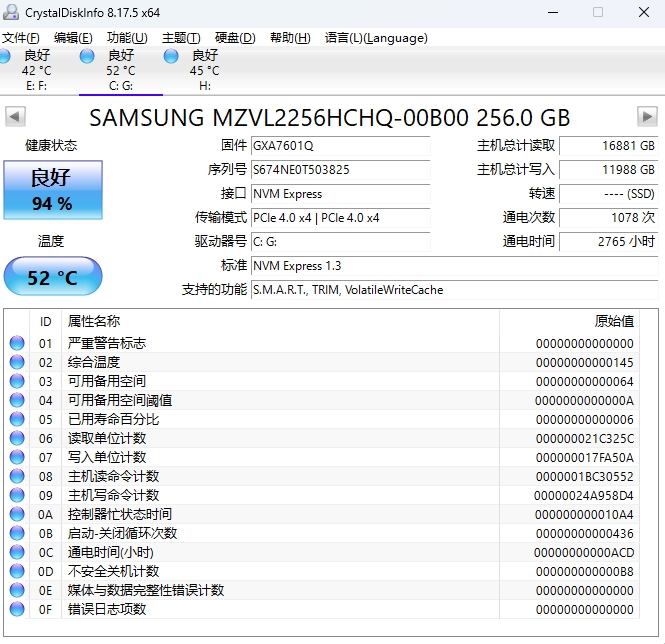Viewport: 665px width, 644px height.
Task: Go to previous disk with left arrow
Action: point(15,116)
